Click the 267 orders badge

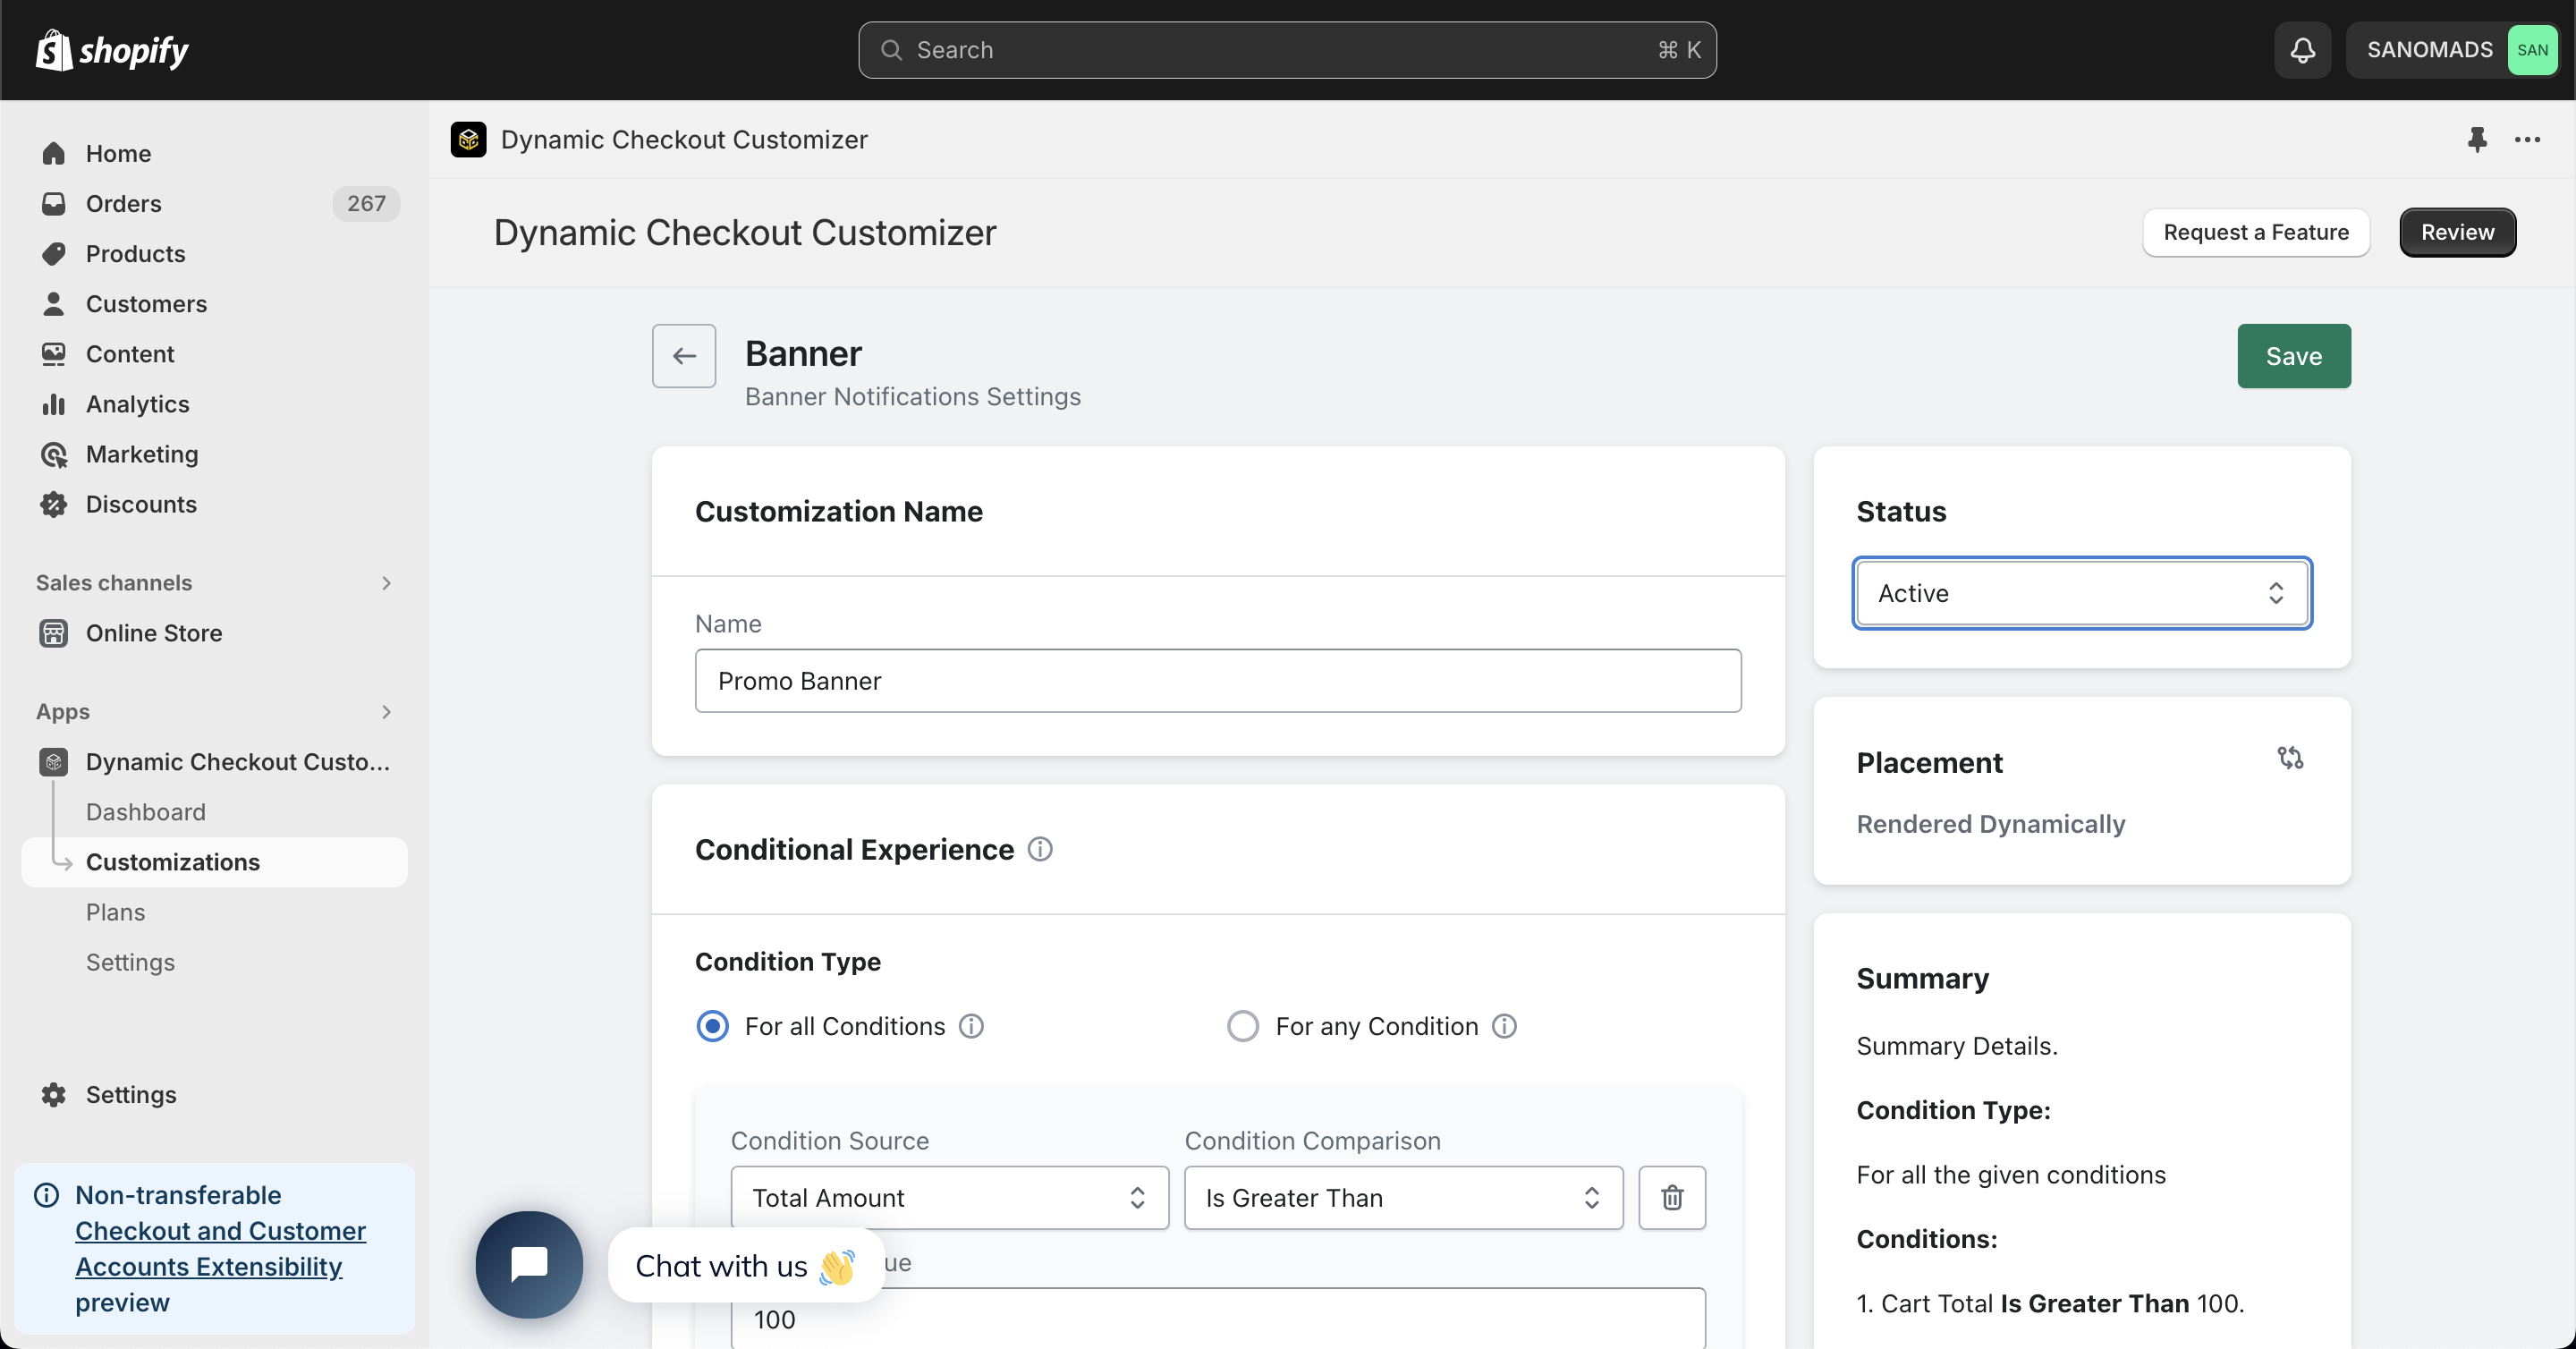(x=366, y=203)
